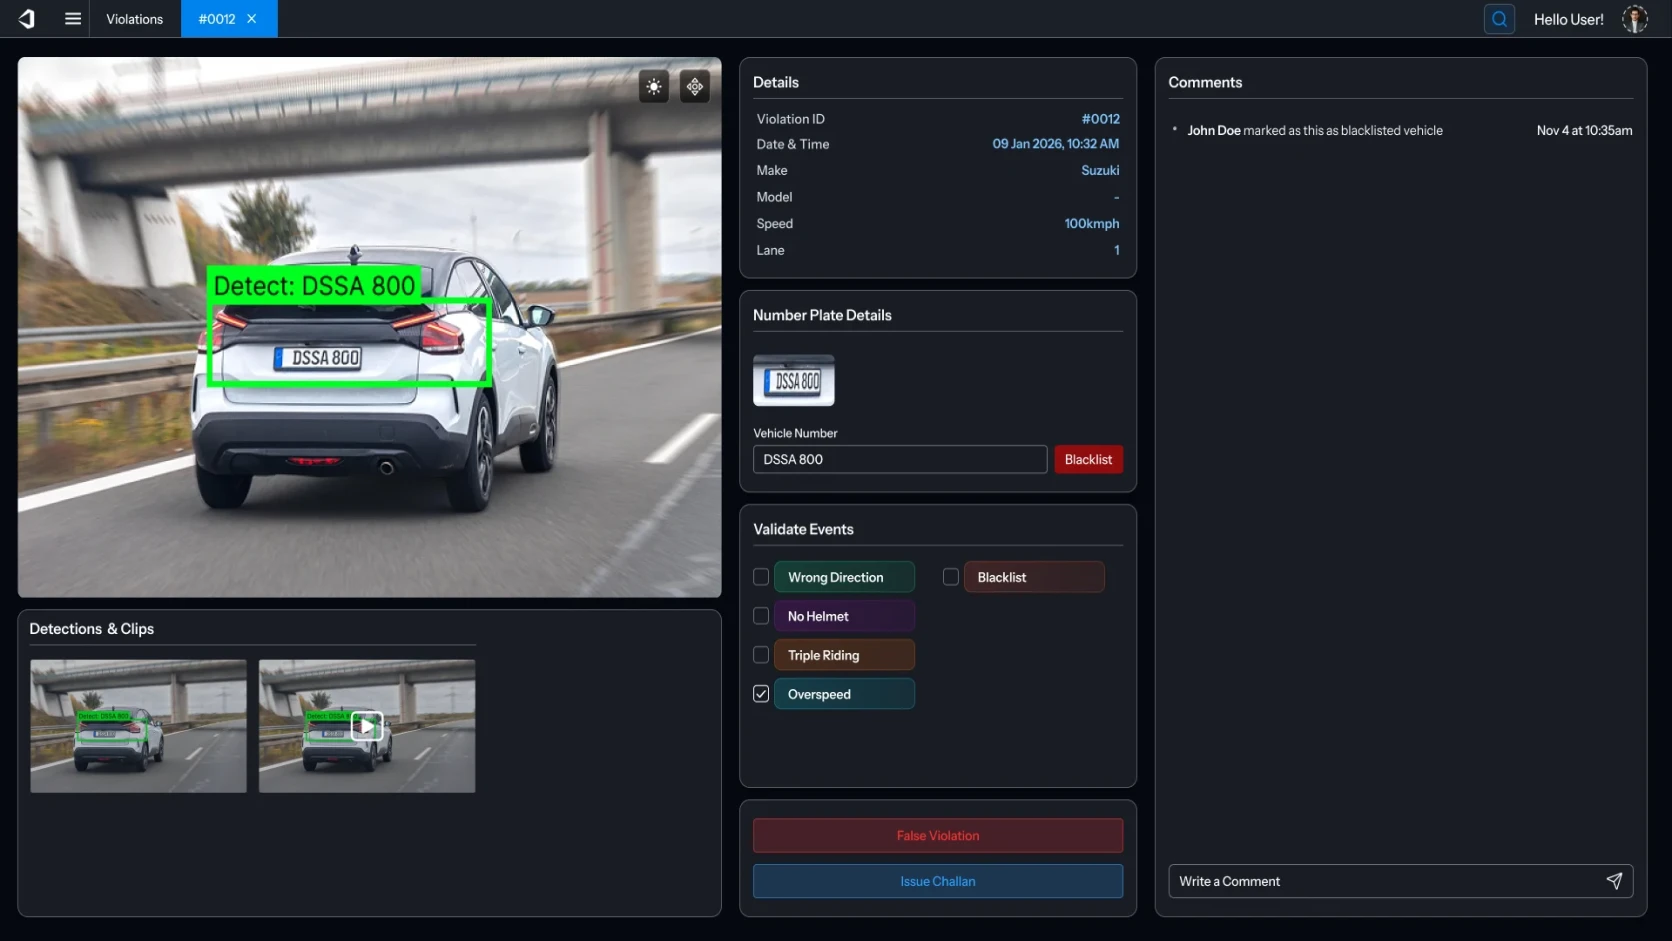This screenshot has height=941, width=1672.
Task: Switch to the Violations tab
Action: coord(134,19)
